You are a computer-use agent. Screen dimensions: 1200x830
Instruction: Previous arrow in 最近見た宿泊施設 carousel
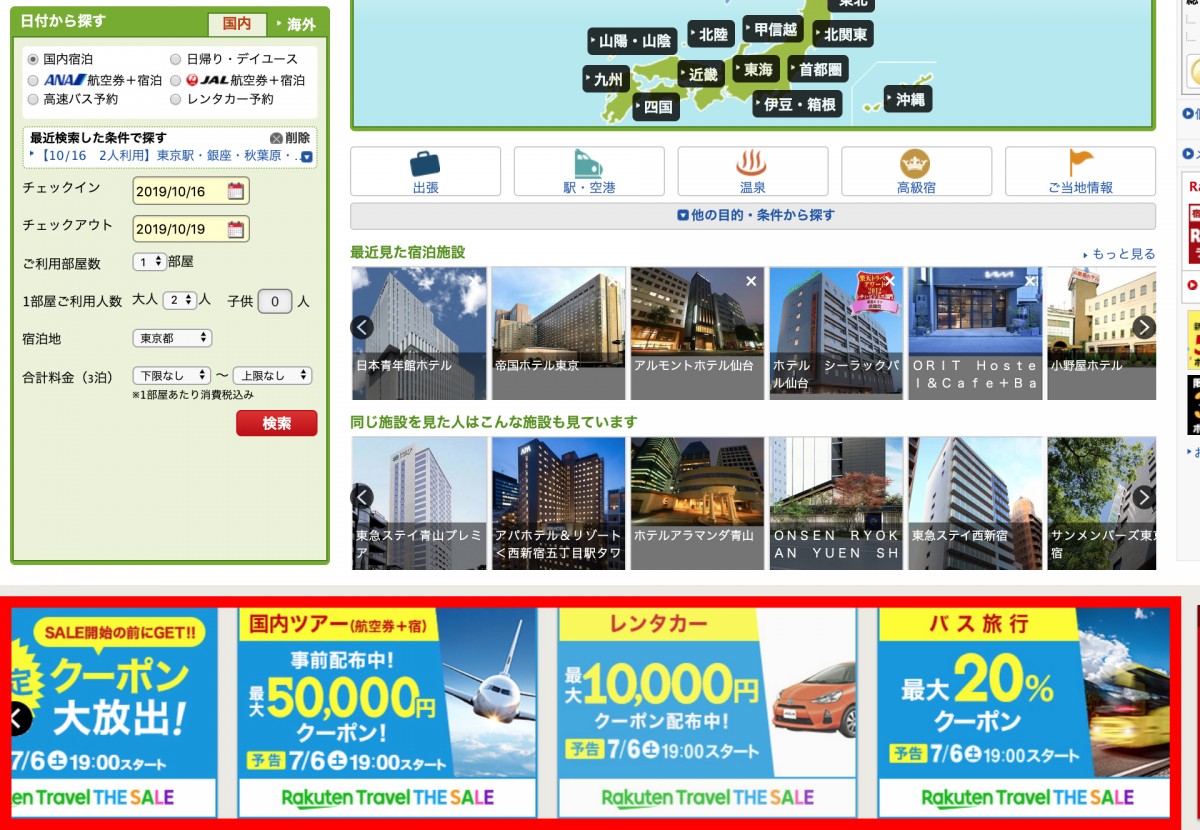click(x=362, y=327)
